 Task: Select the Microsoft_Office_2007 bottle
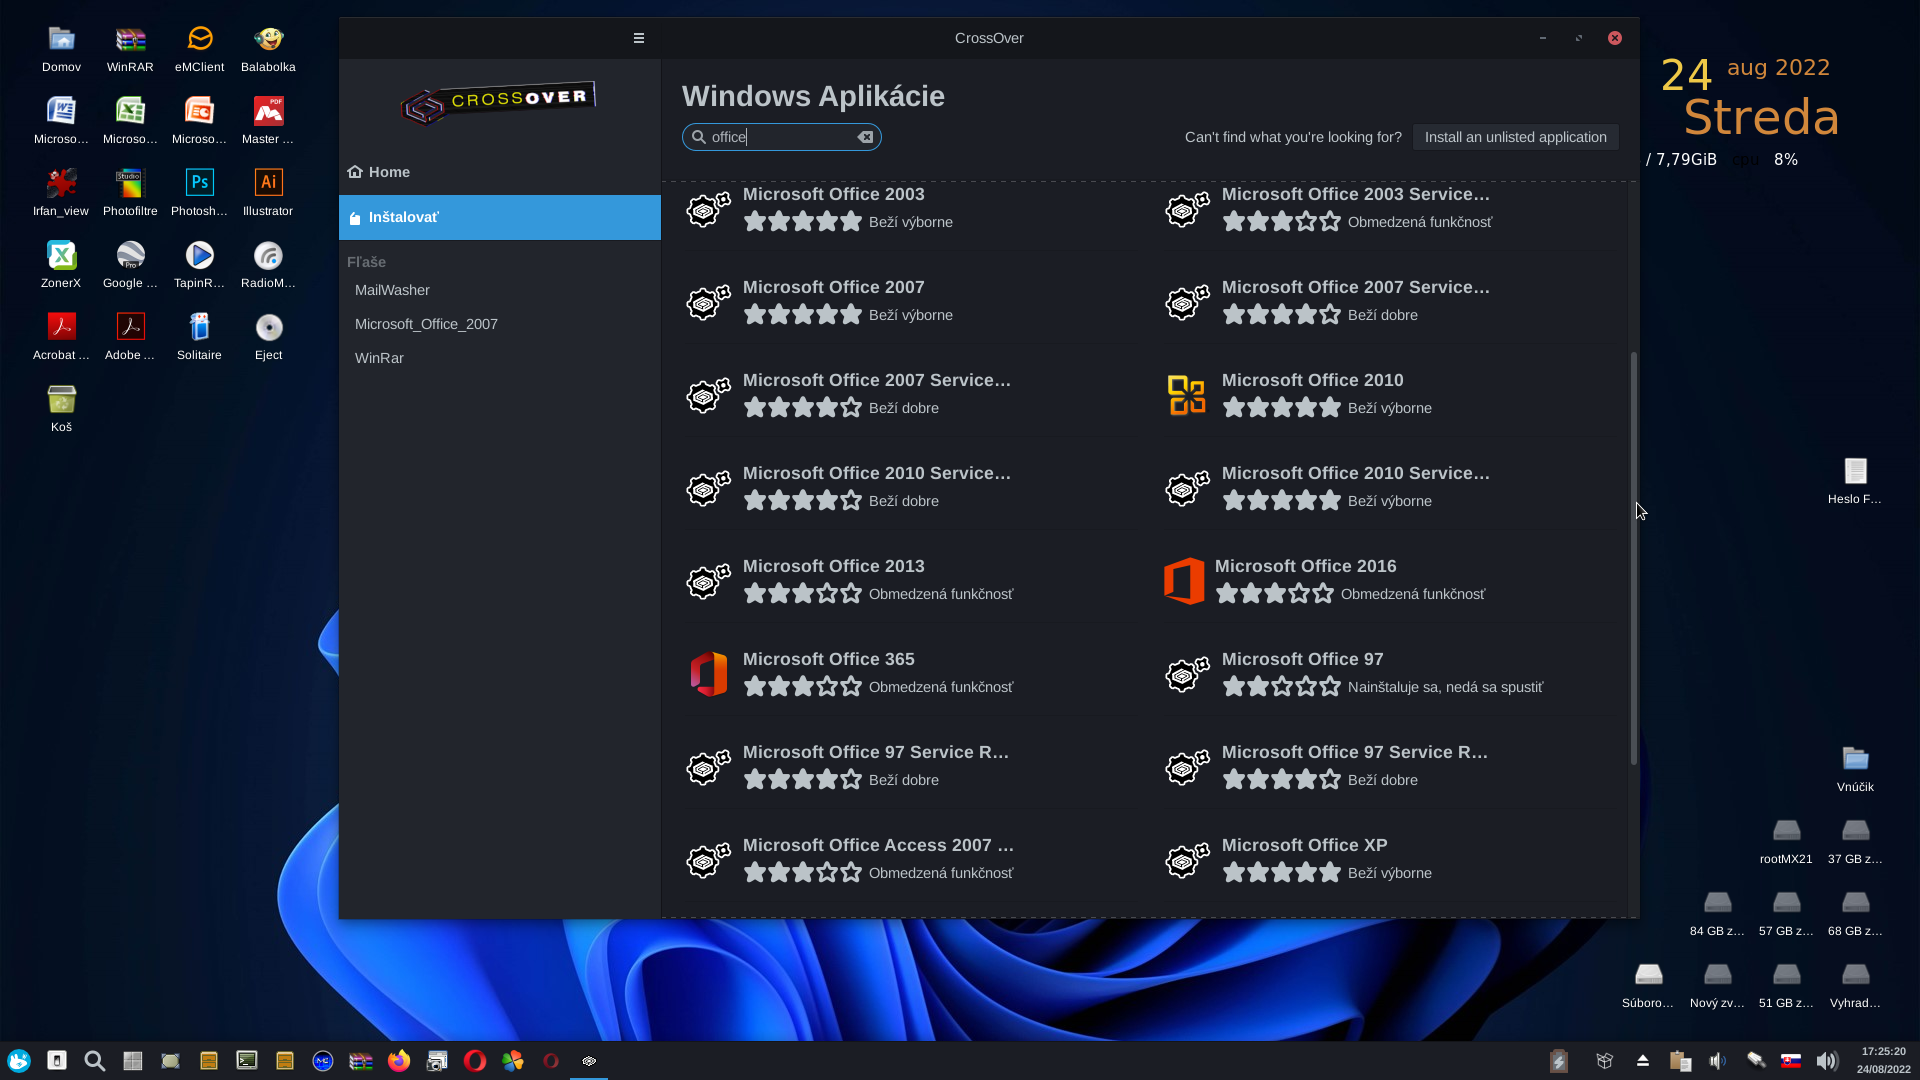(x=426, y=324)
